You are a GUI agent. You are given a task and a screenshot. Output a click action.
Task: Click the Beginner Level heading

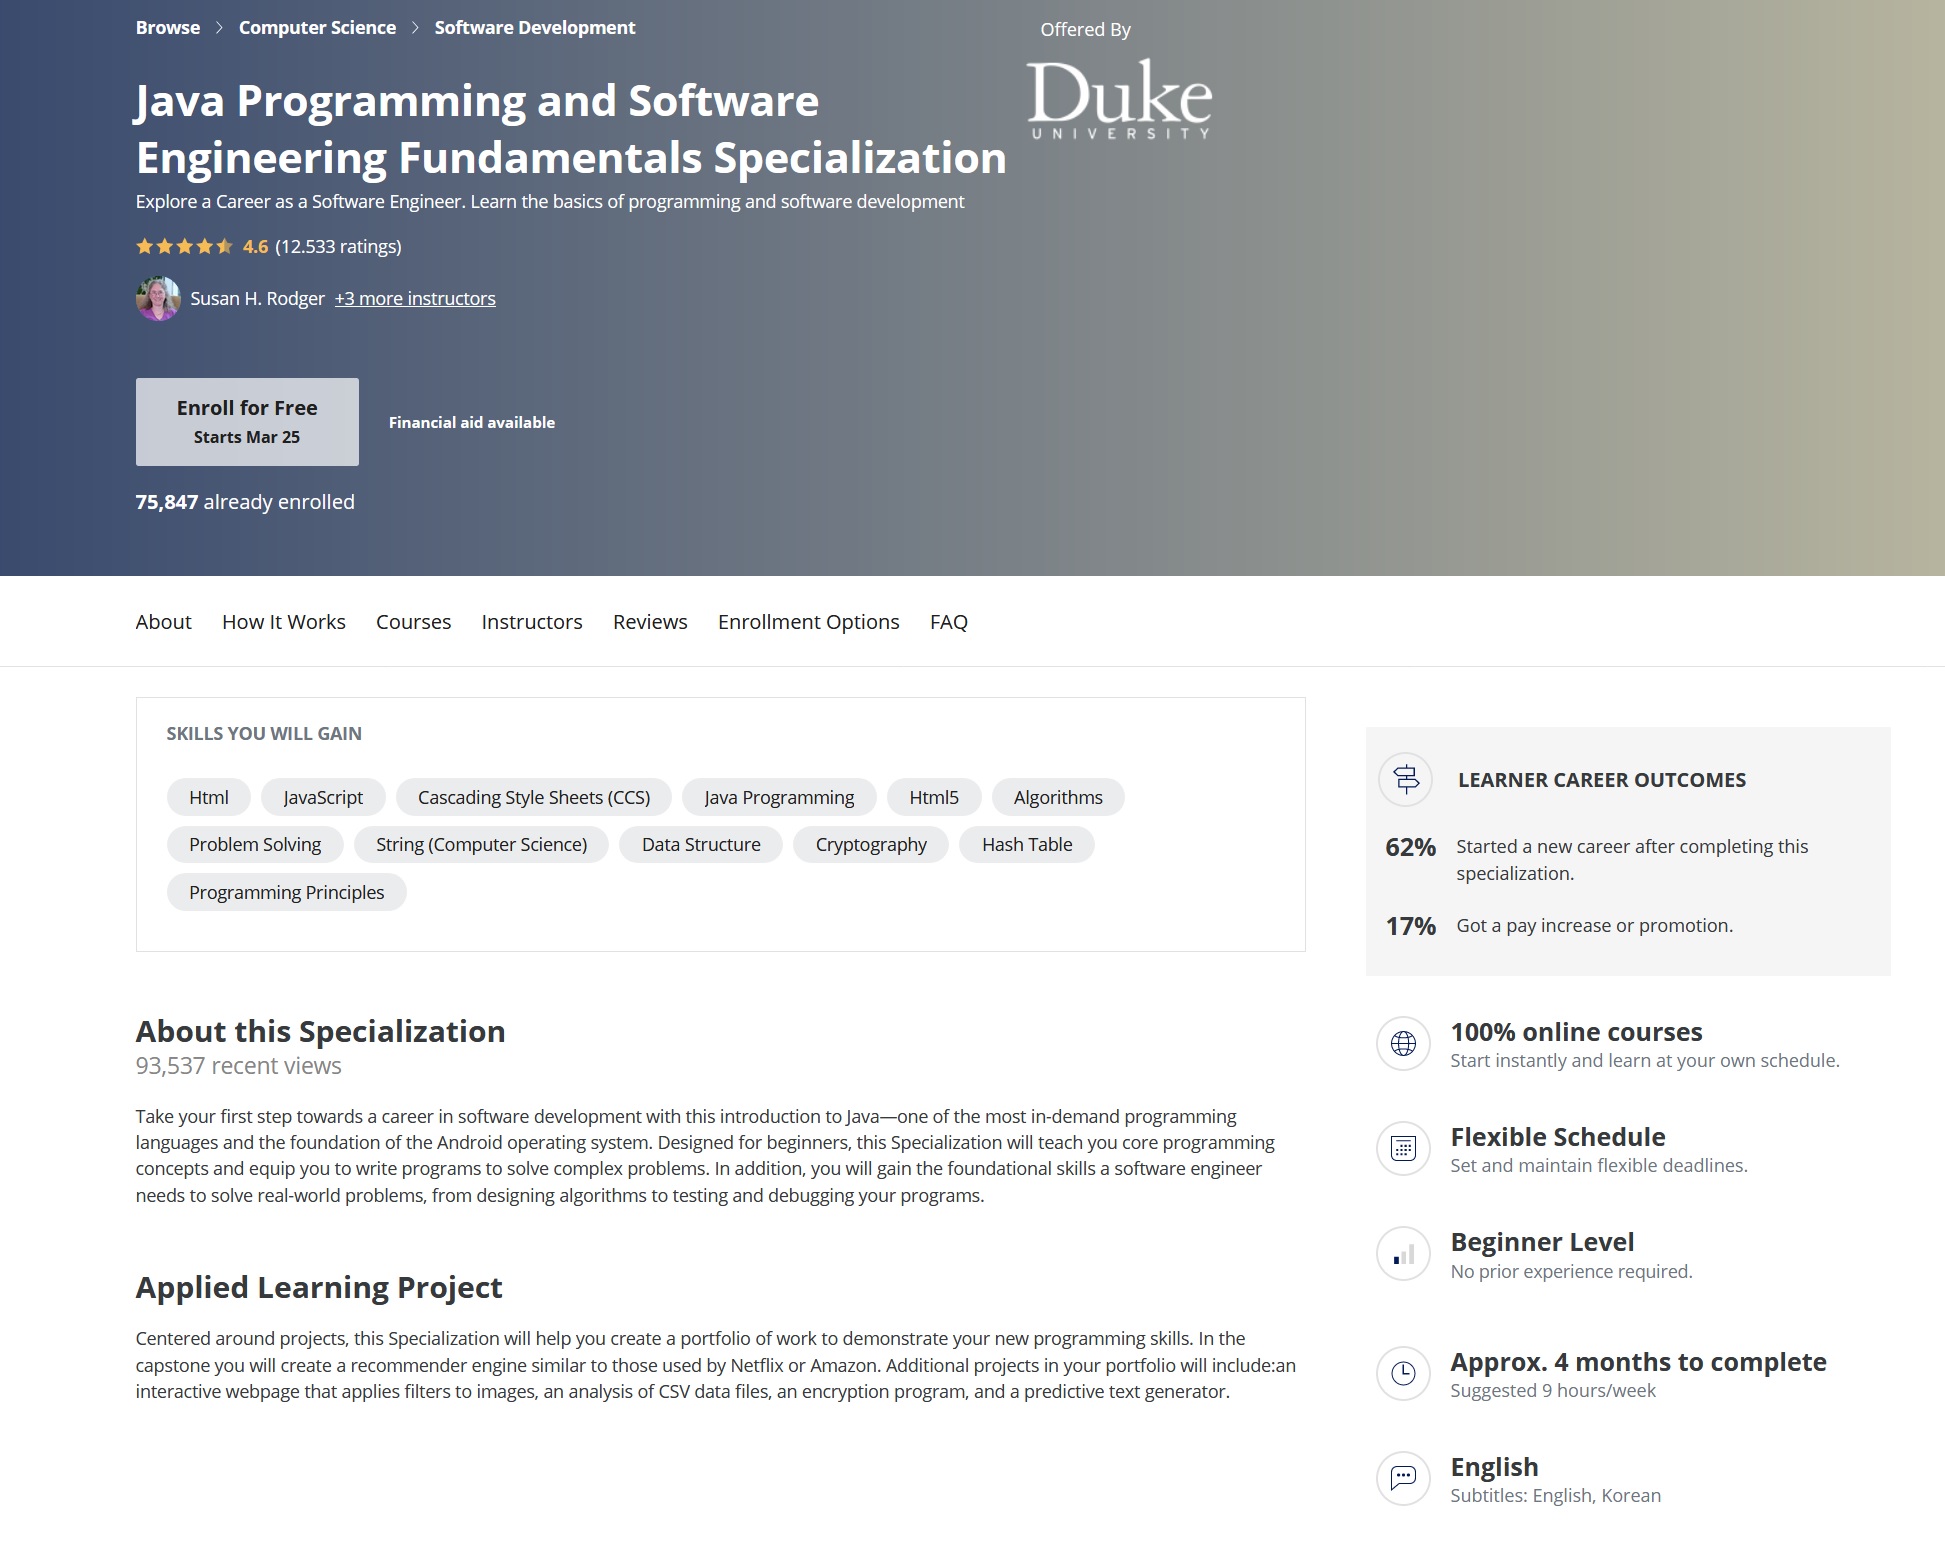pos(1542,1242)
